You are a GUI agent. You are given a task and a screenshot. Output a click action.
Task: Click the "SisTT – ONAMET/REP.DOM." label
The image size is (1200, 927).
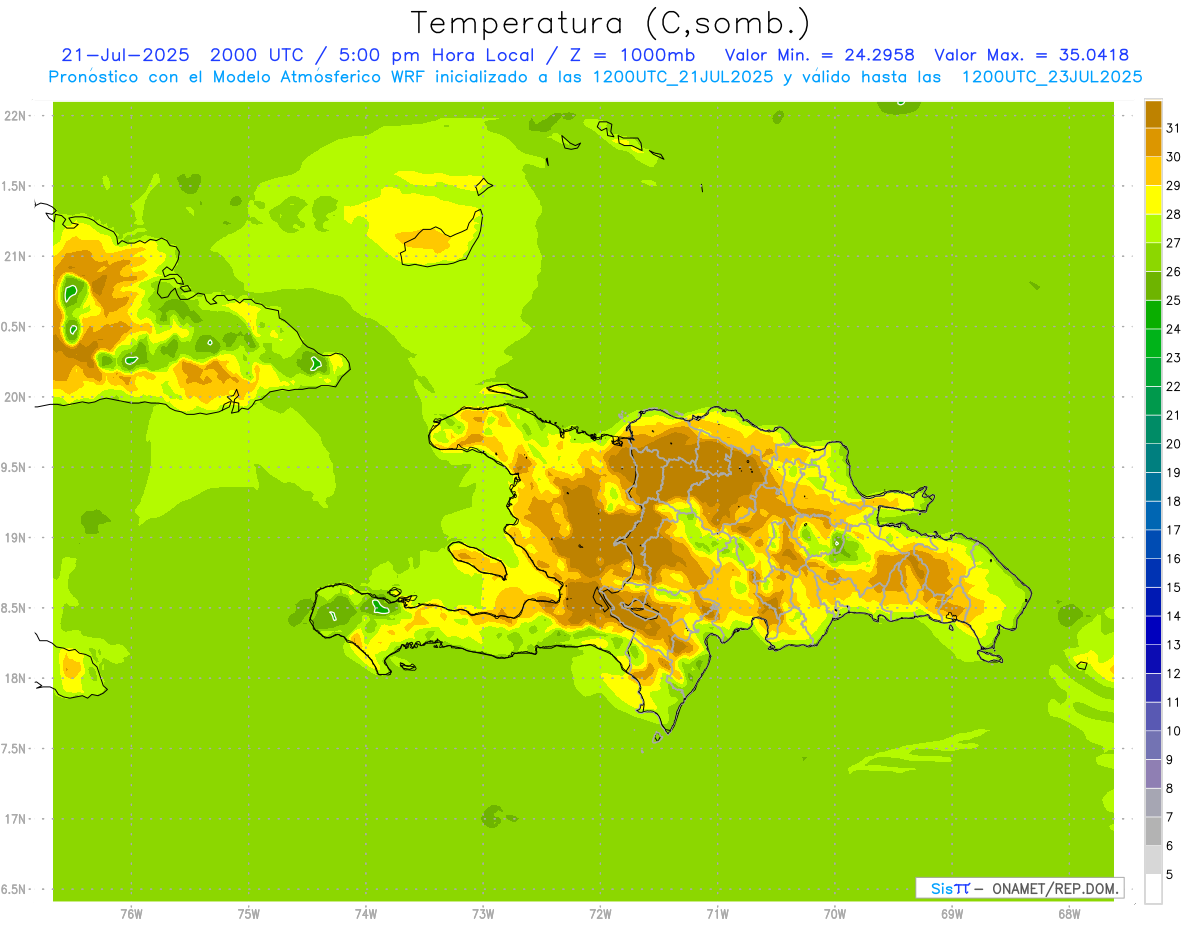1019,888
